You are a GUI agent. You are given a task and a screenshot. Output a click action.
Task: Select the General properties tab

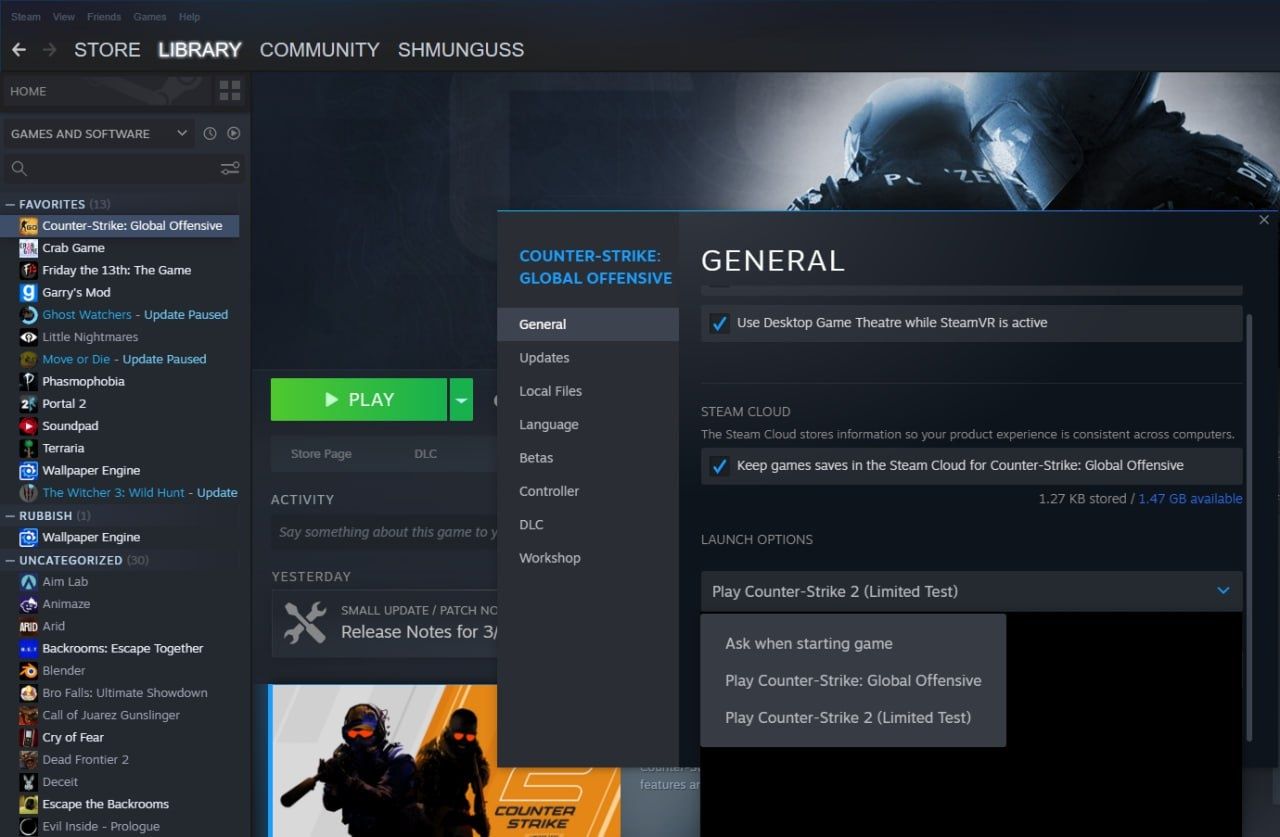[588, 324]
